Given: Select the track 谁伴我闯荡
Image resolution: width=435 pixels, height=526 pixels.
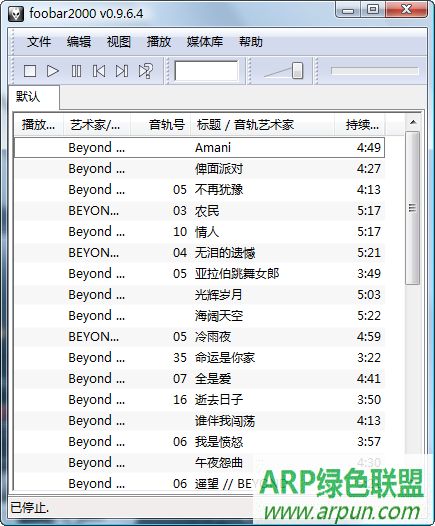Looking at the screenshot, I should click(x=199, y=421).
